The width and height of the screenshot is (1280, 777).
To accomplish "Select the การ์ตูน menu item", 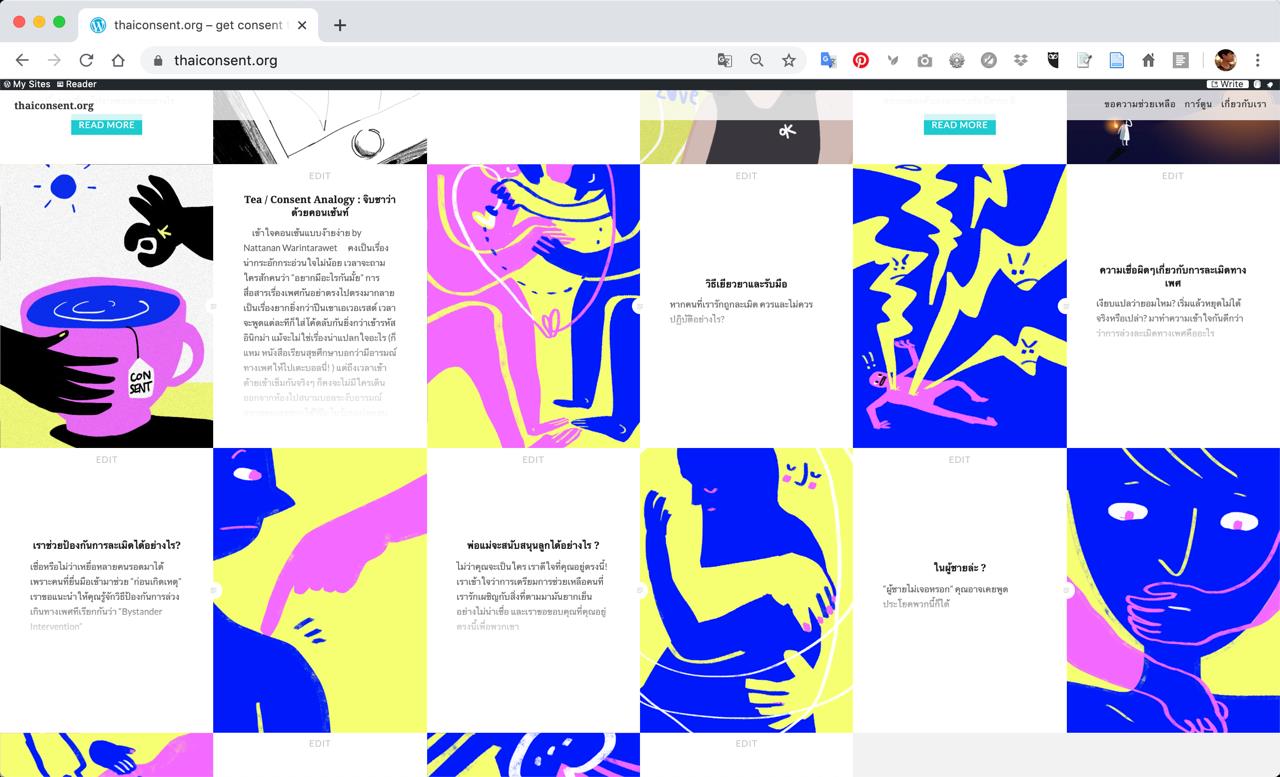I will click(x=1197, y=104).
